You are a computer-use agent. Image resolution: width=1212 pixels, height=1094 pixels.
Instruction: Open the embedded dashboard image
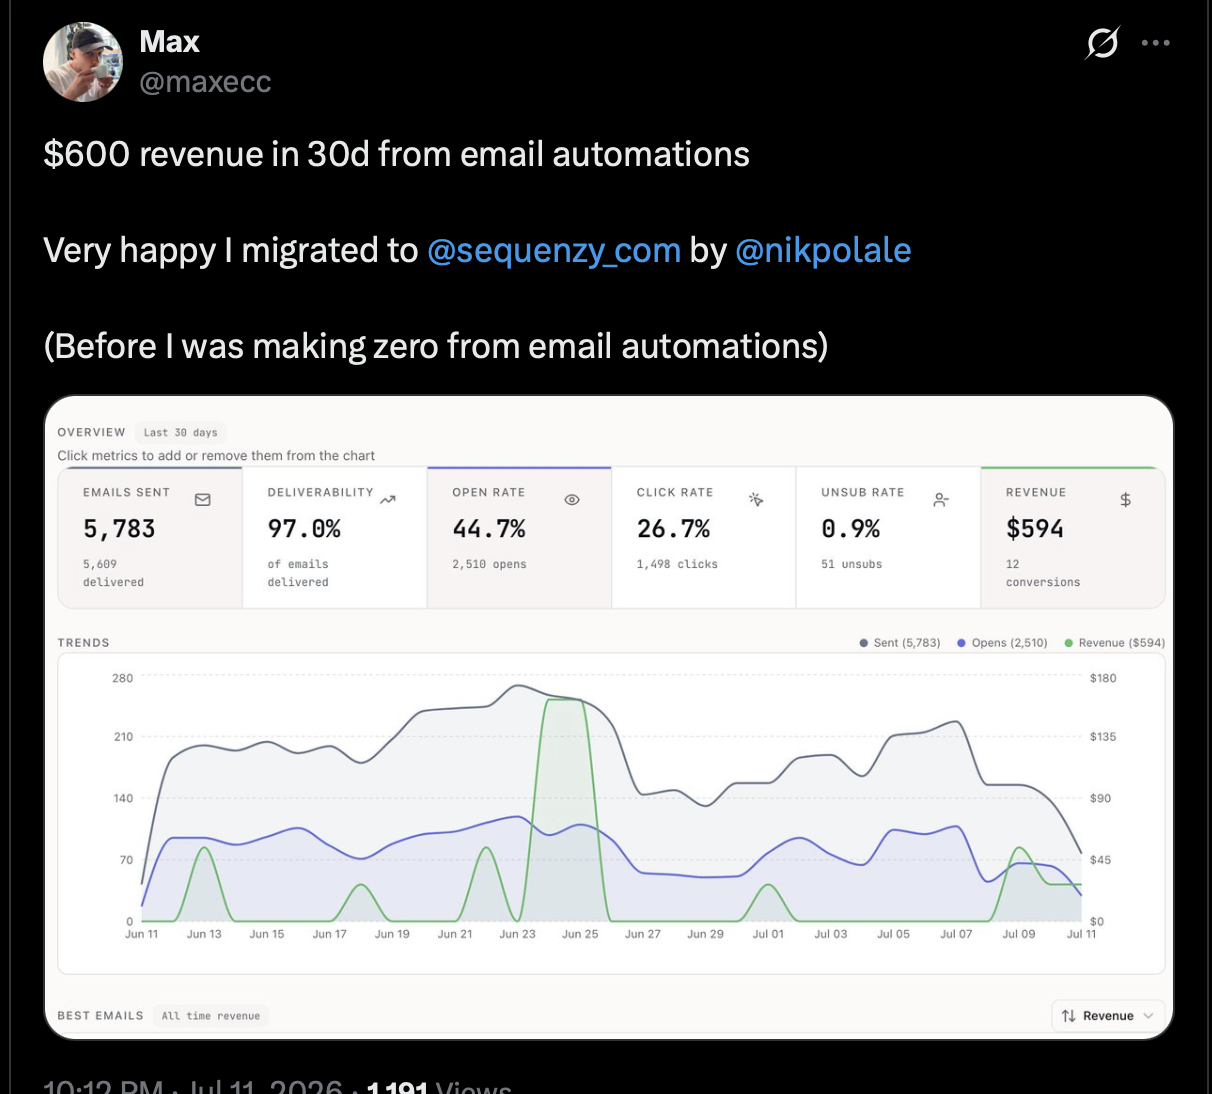click(x=608, y=717)
